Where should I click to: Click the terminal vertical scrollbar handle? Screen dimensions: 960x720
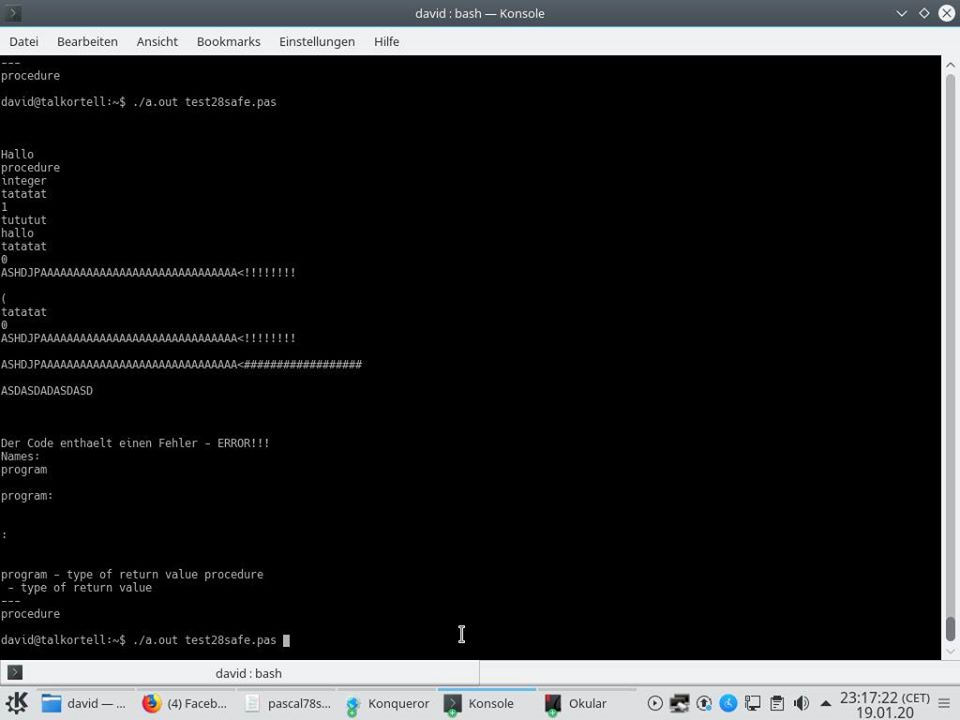tap(949, 629)
